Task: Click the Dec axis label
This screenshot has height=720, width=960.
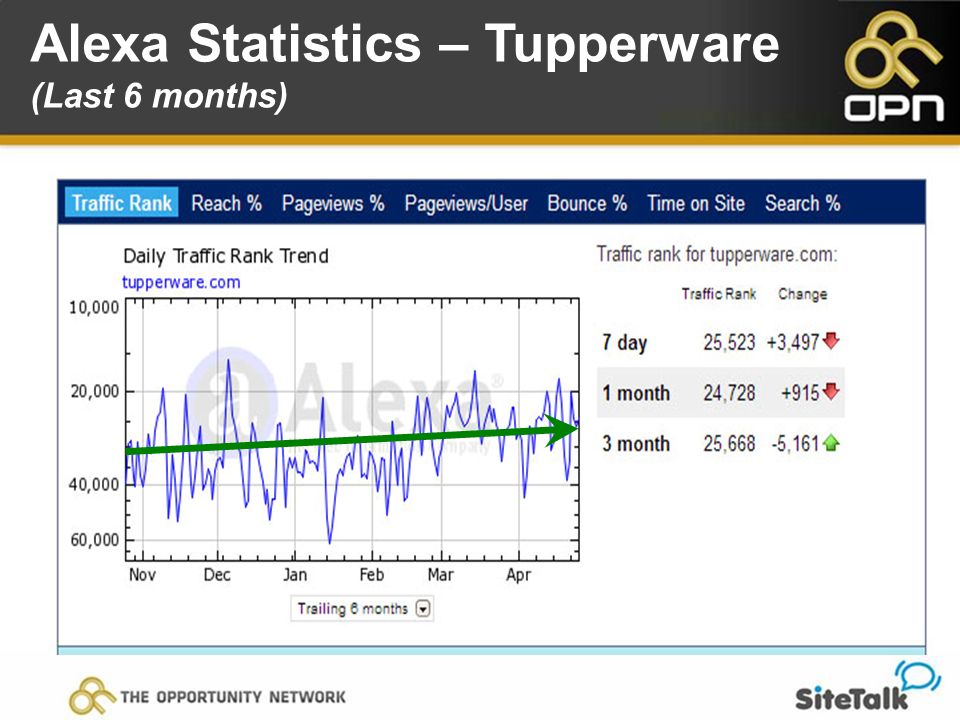Action: [217, 575]
